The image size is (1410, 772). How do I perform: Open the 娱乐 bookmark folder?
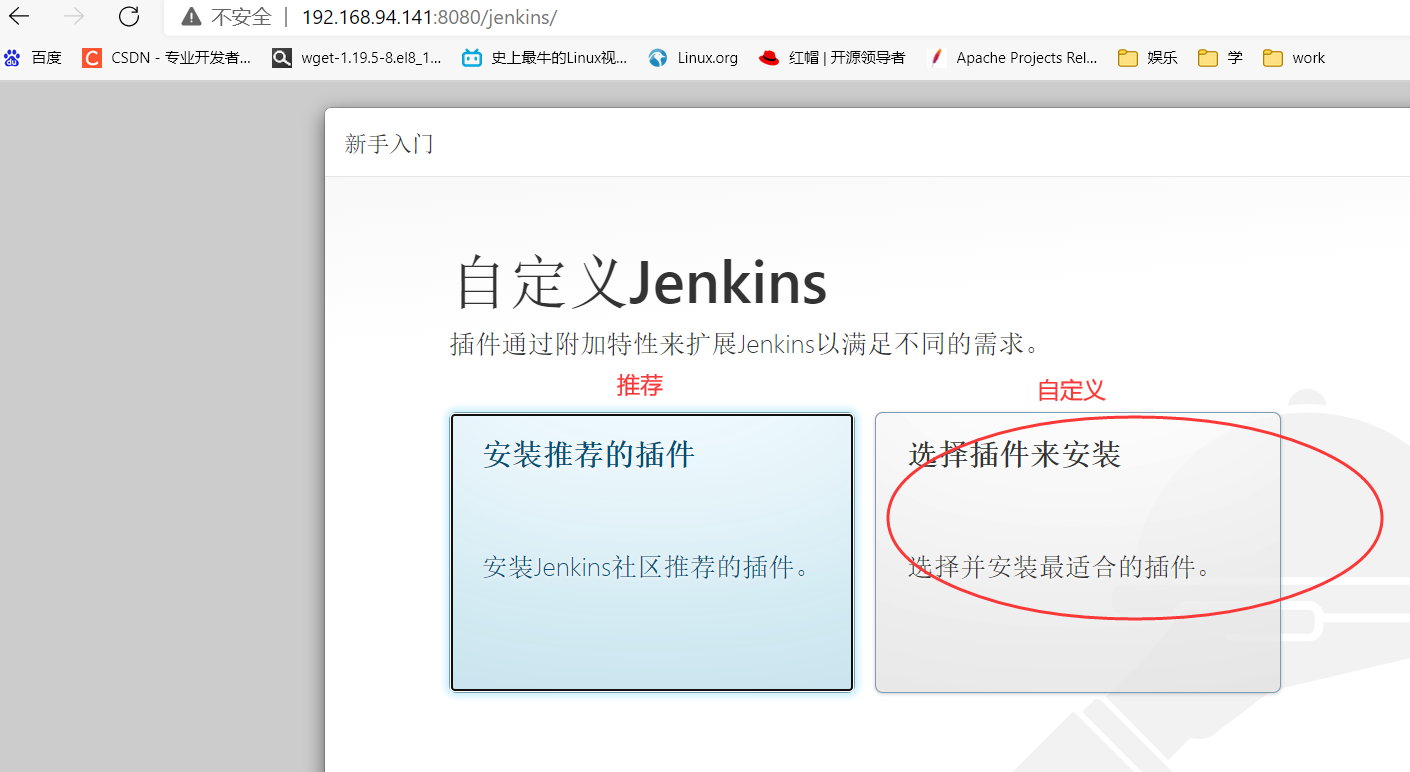(x=1148, y=58)
